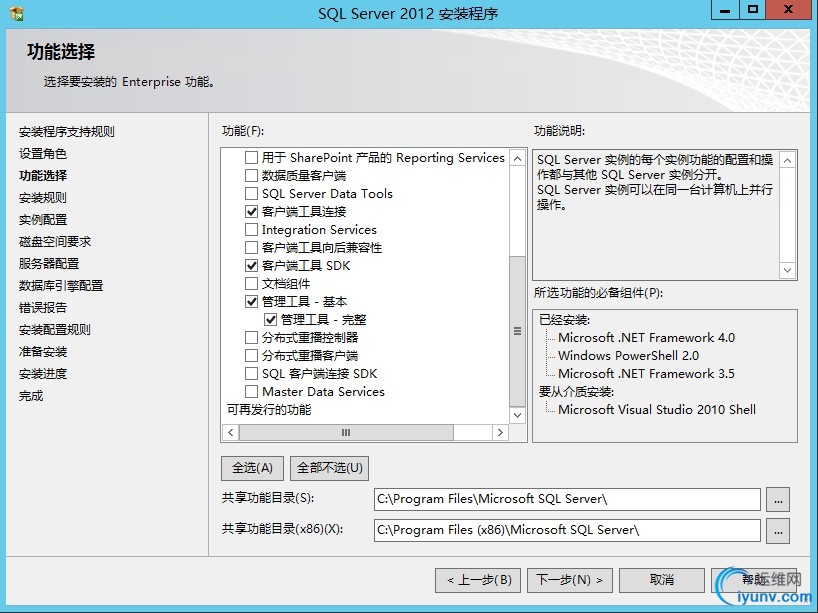Click the 全选(A) button

coord(252,468)
